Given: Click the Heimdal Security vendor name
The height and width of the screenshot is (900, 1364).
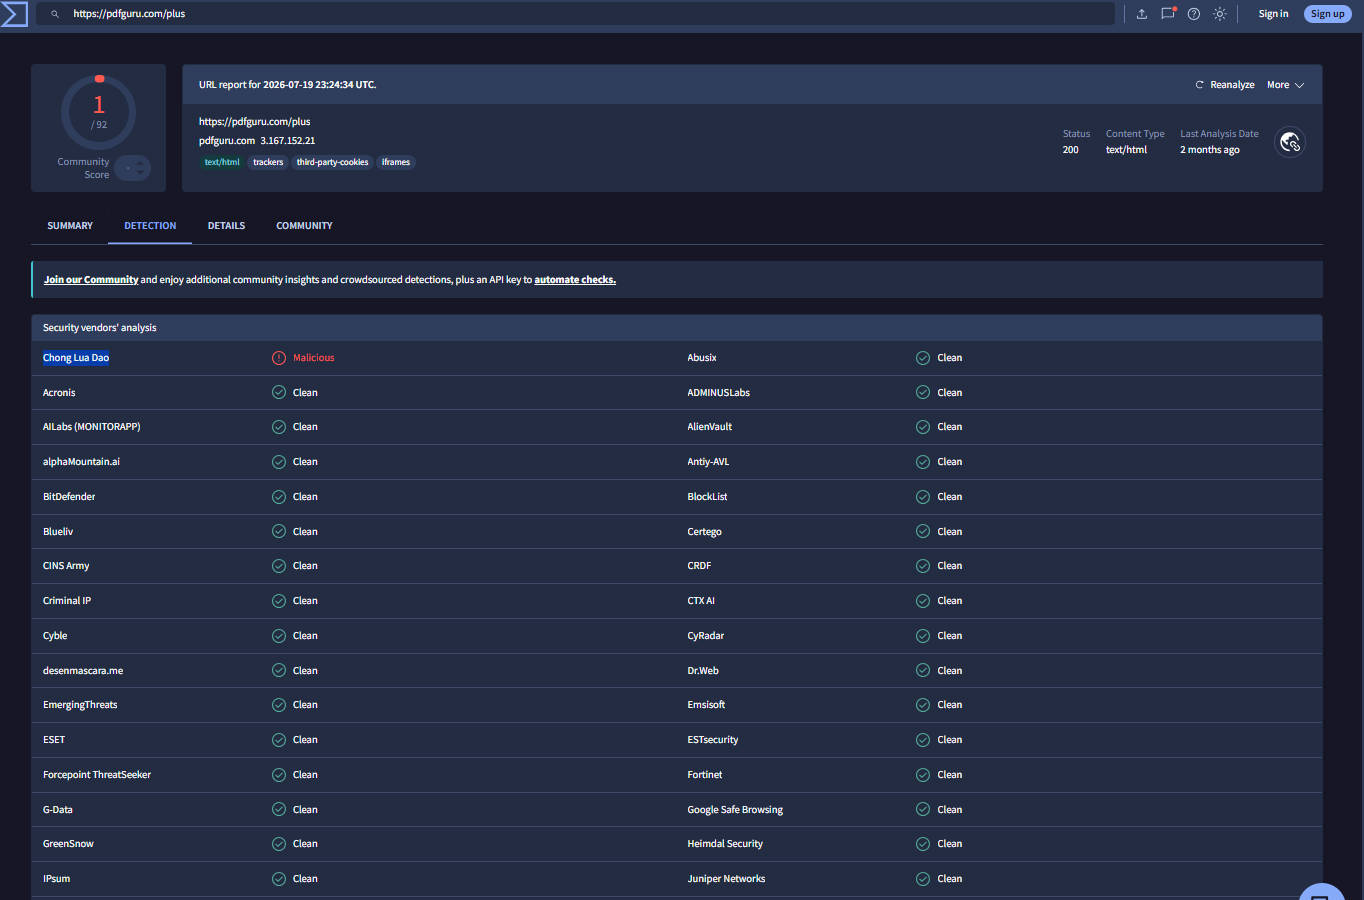Looking at the screenshot, I should pyautogui.click(x=725, y=844).
